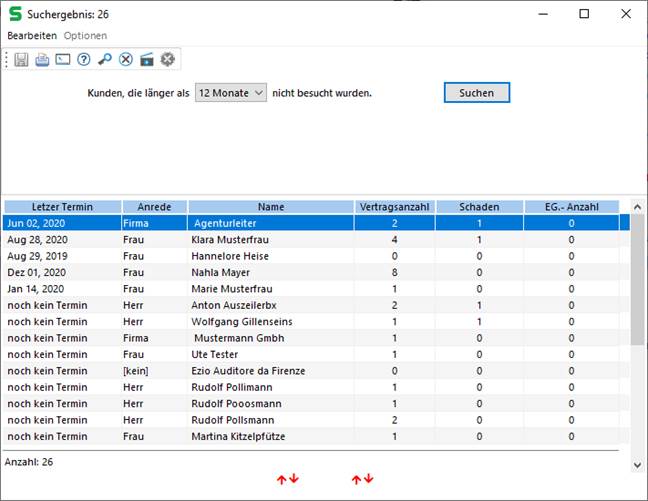Select the Ezio Auditore da Firenze row
Viewport: 648px width, 501px height.
247,370
